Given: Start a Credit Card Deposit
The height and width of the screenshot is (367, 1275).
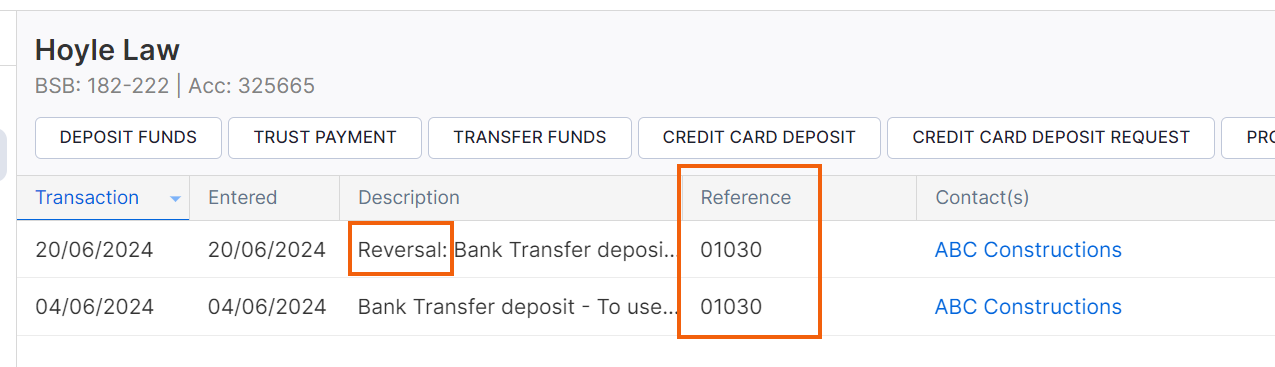Looking at the screenshot, I should tap(759, 138).
